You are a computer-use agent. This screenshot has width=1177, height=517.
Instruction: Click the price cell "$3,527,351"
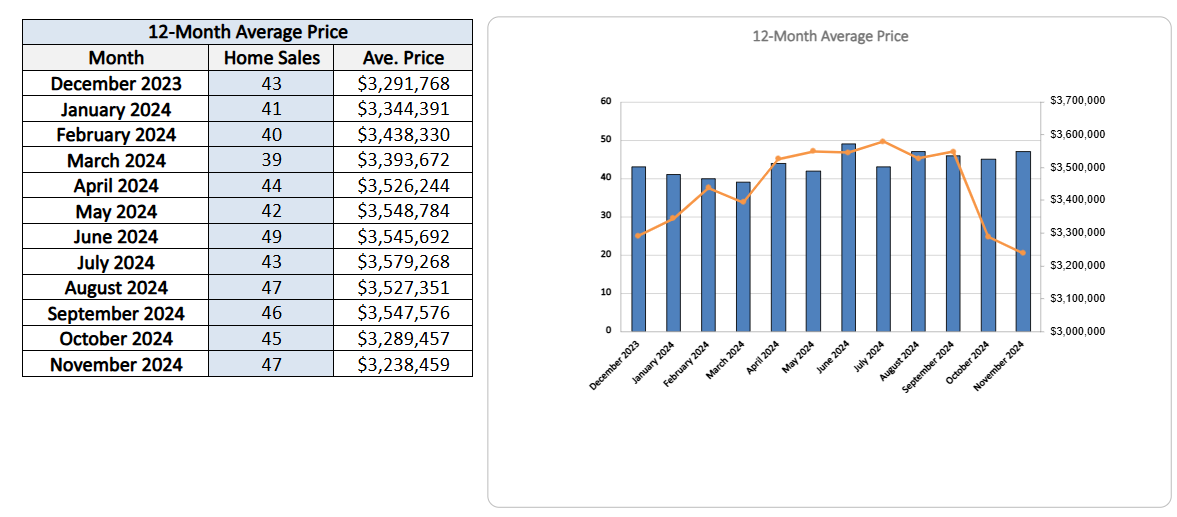click(x=403, y=287)
